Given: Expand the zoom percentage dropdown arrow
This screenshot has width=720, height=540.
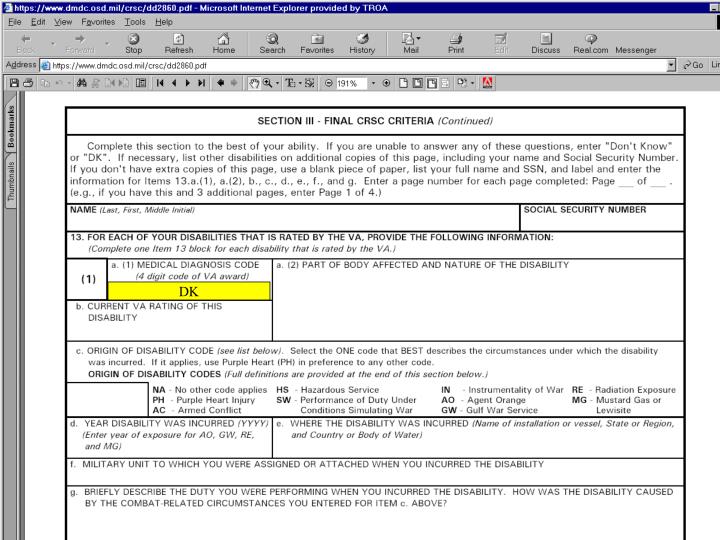Looking at the screenshot, I should click(x=373, y=83).
